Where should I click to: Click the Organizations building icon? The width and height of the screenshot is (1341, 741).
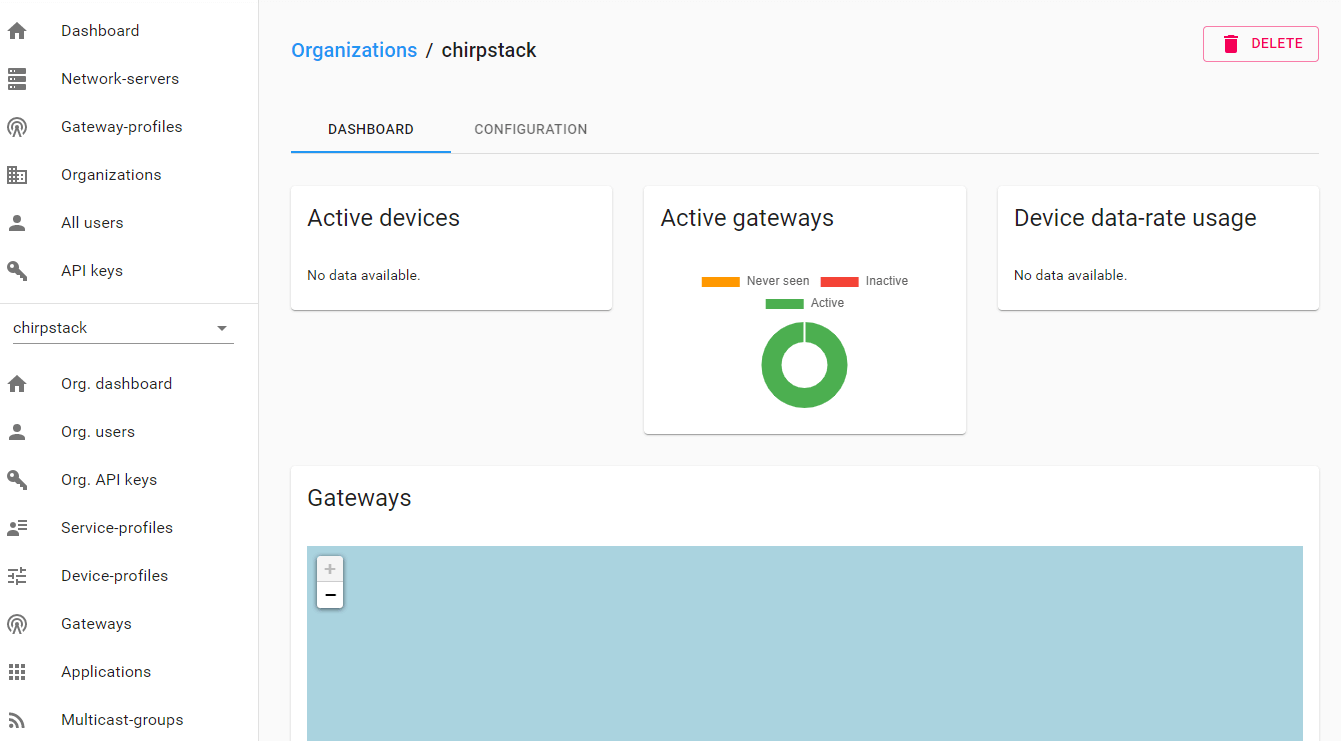click(17, 175)
